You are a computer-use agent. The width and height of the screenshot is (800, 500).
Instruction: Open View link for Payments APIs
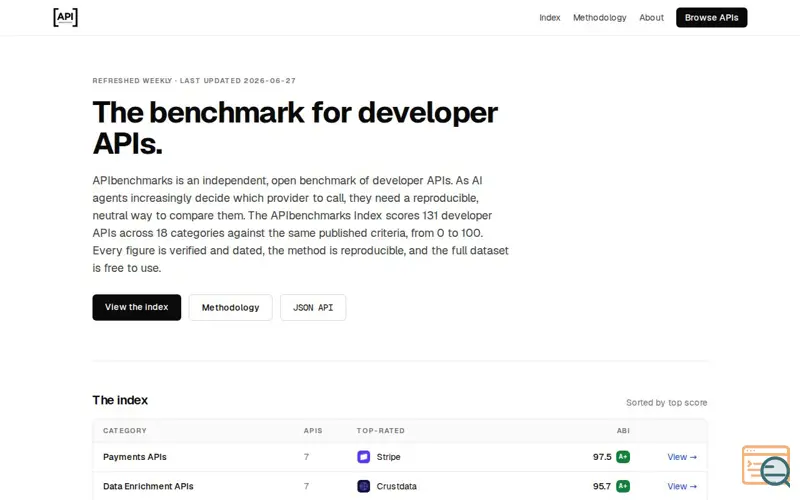click(x=682, y=457)
